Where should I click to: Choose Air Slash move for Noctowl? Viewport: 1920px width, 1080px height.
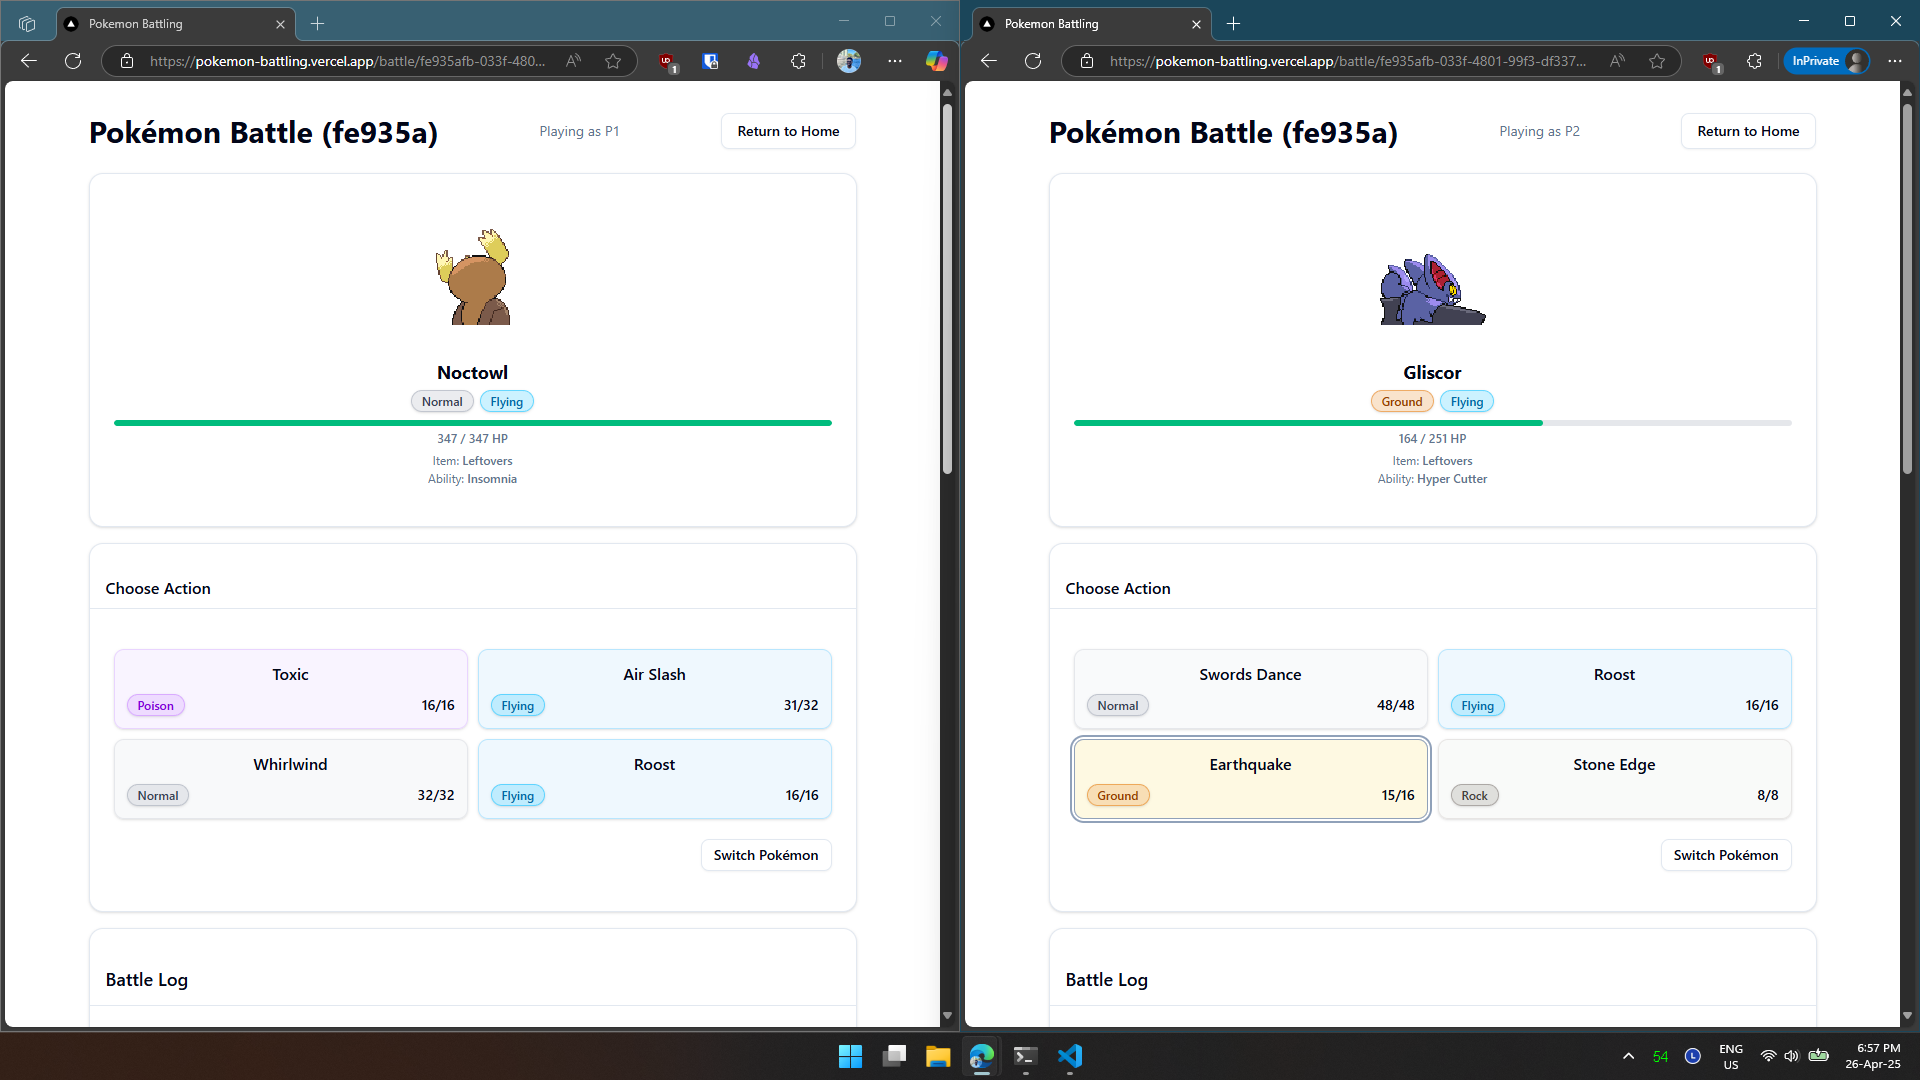(x=654, y=689)
